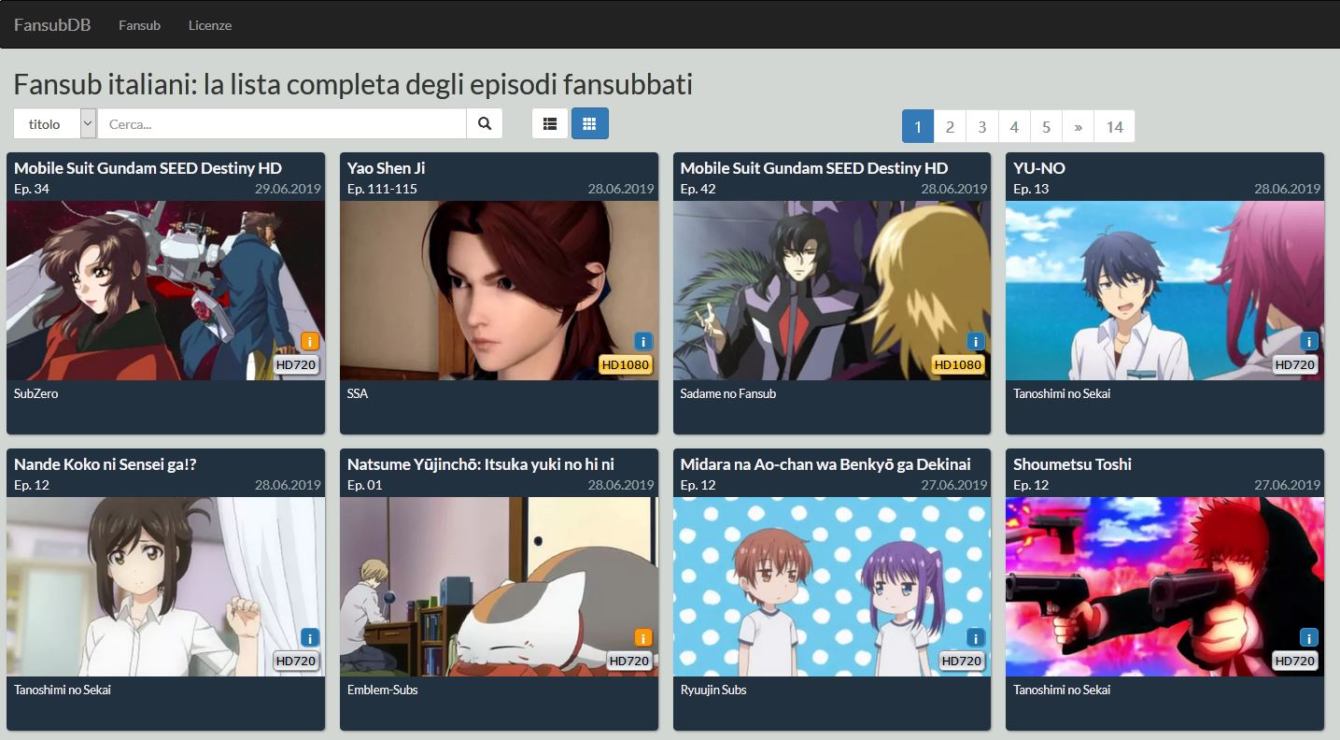Click Tanoshimi no Sekai under Nande Koko ni Sensei ga
The image size is (1340, 740).
pyautogui.click(x=63, y=690)
